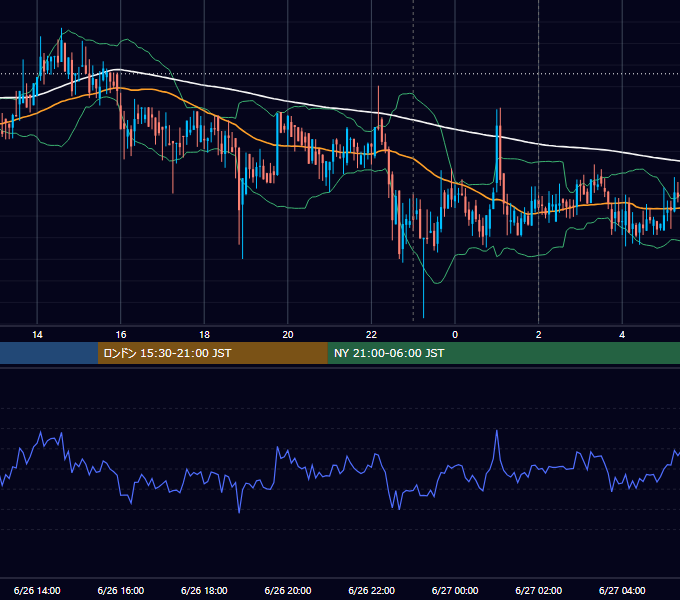Select the 18 hour axis label
This screenshot has width=680, height=600.
click(204, 335)
